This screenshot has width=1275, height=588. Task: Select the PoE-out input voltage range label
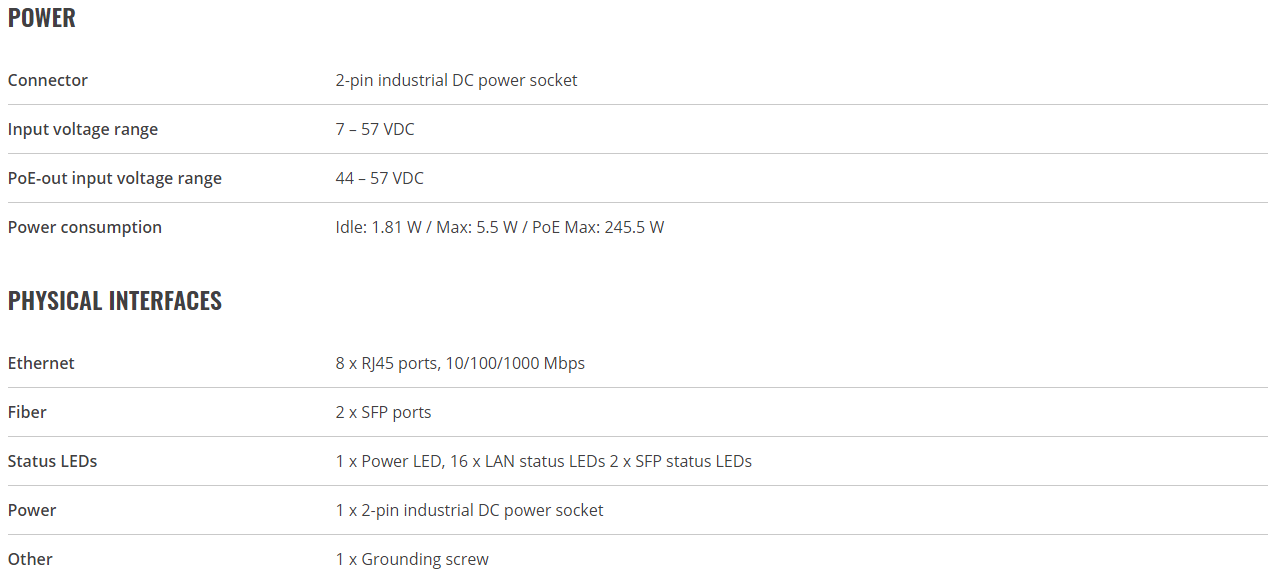115,178
